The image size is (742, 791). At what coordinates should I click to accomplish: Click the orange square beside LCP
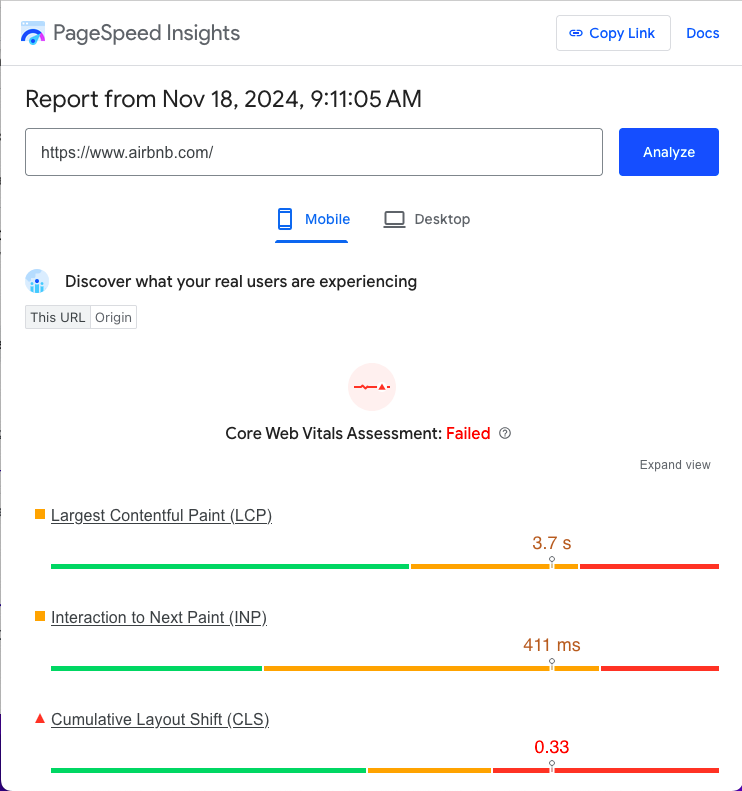pos(40,515)
